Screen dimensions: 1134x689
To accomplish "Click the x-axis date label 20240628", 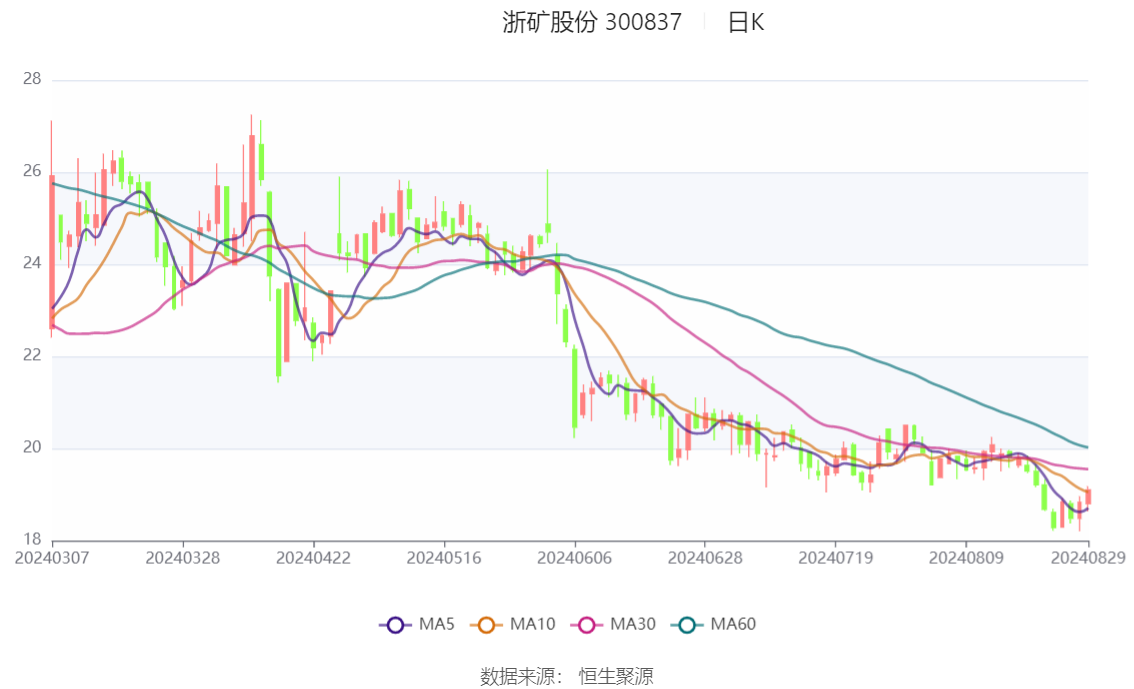I will tap(705, 558).
